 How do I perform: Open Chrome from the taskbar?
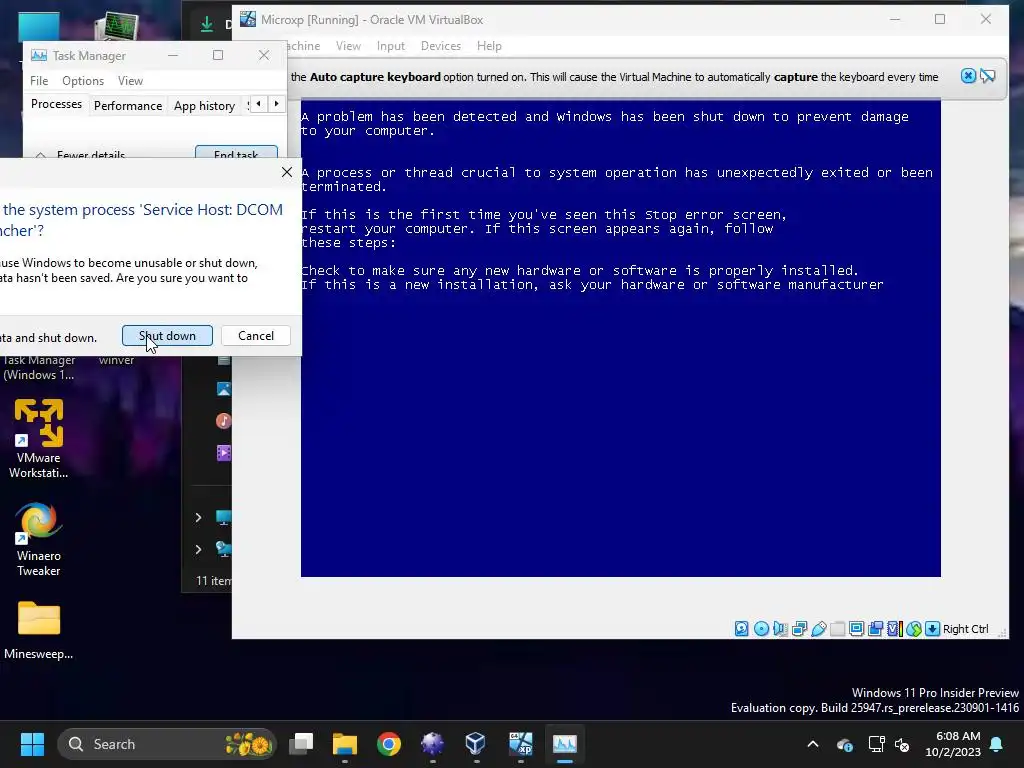[x=389, y=744]
